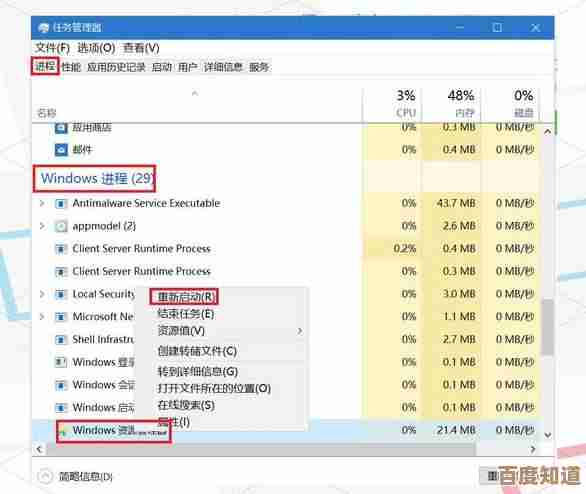Expand the Microsoft Ne... process row

[42, 317]
